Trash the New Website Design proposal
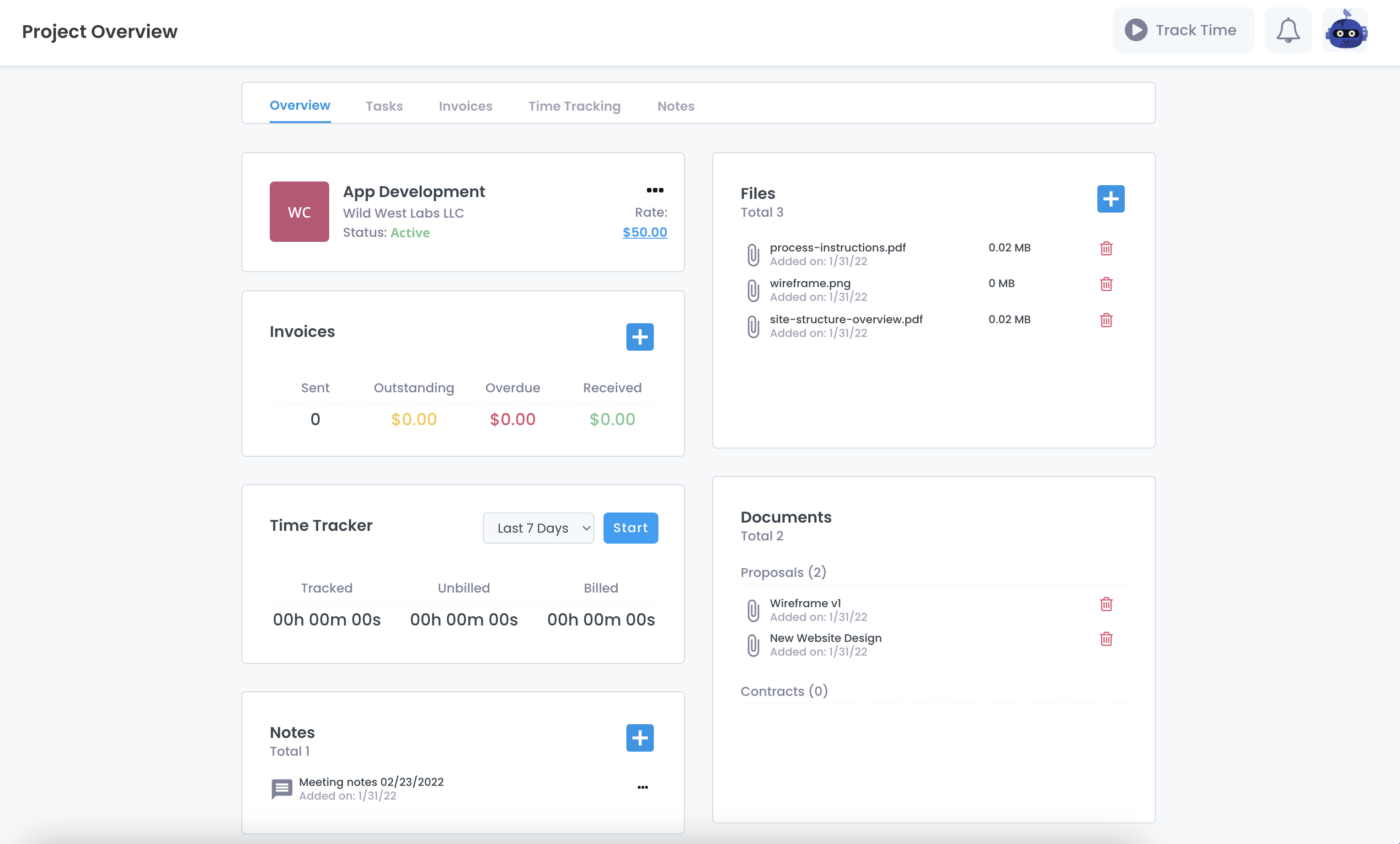Image resolution: width=1400 pixels, height=844 pixels. (1106, 639)
